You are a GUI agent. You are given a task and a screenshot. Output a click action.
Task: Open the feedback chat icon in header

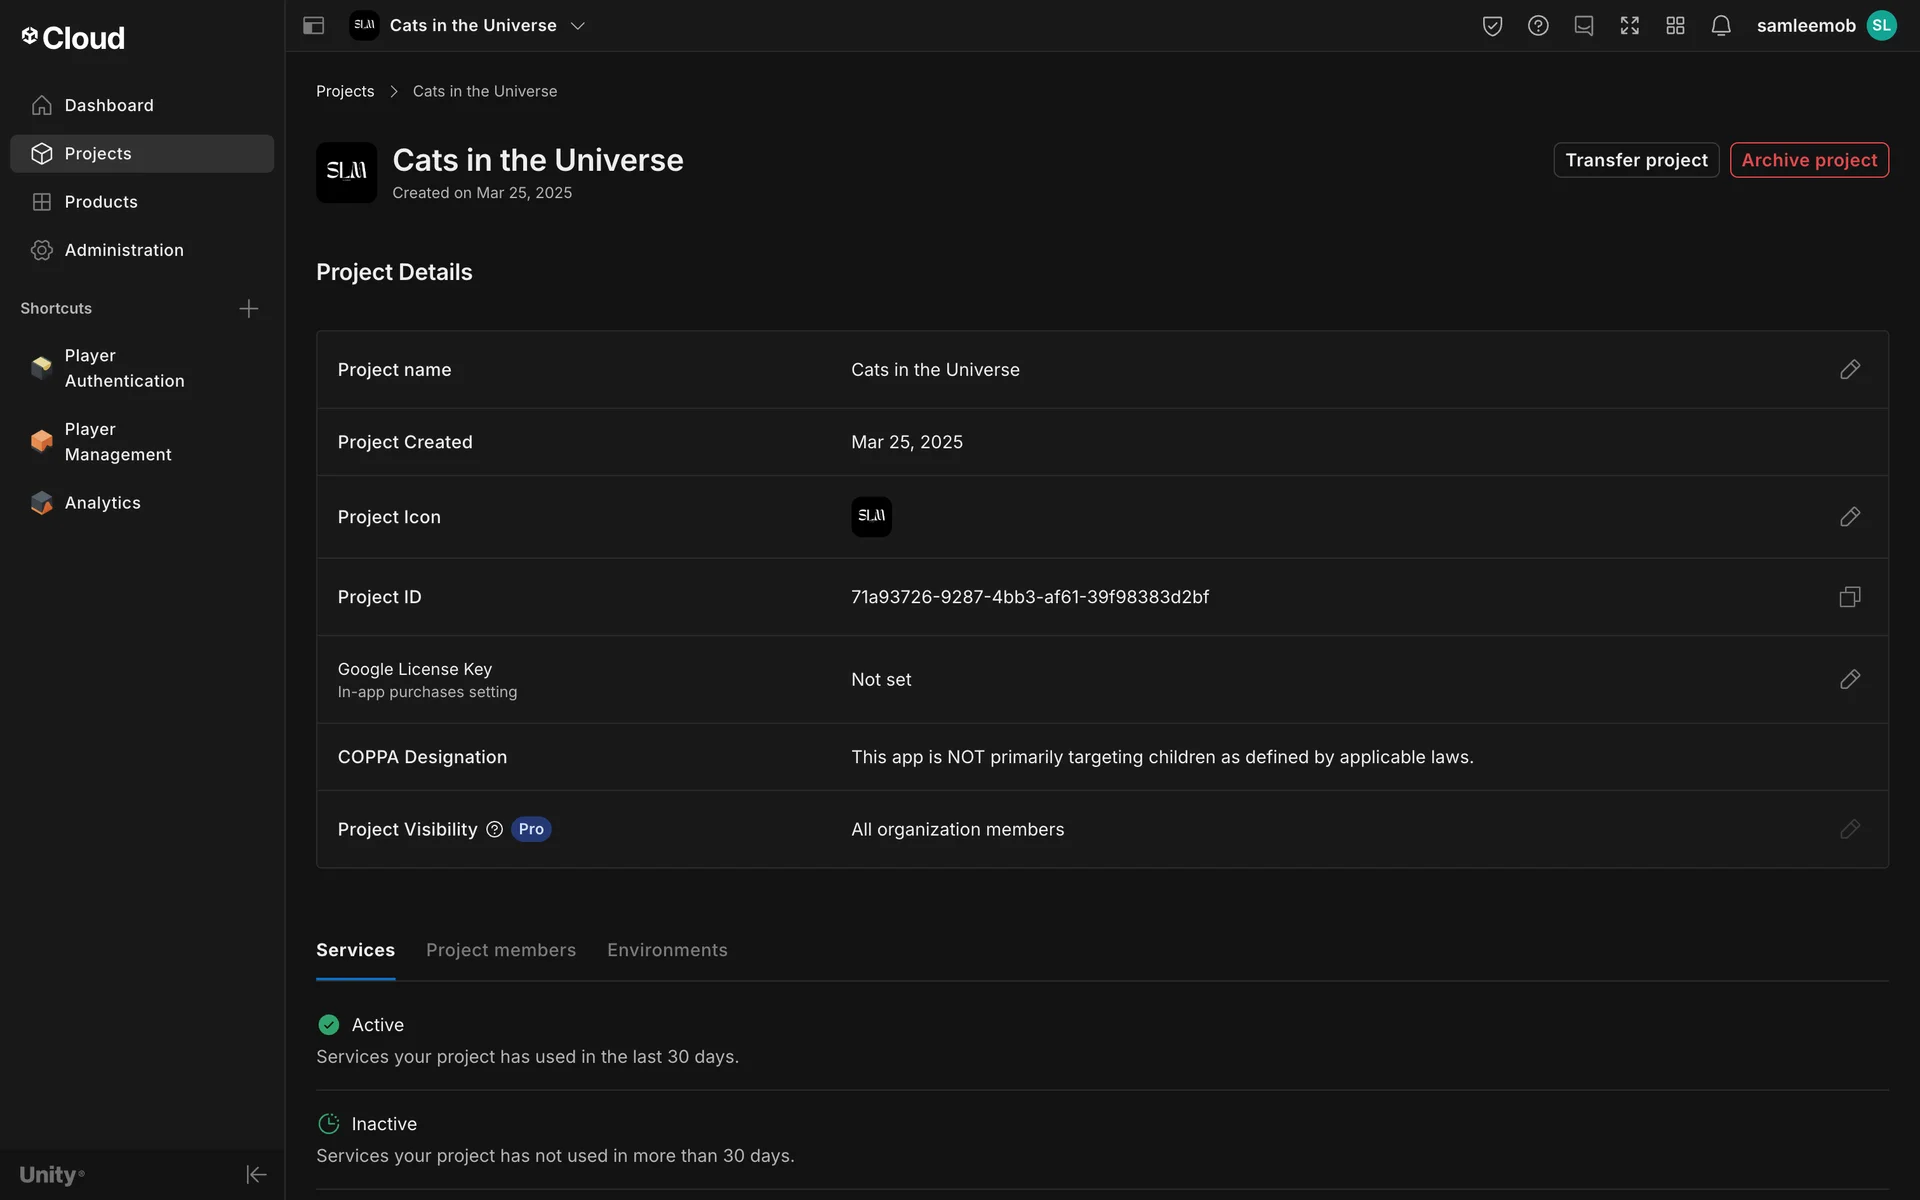point(1584,26)
